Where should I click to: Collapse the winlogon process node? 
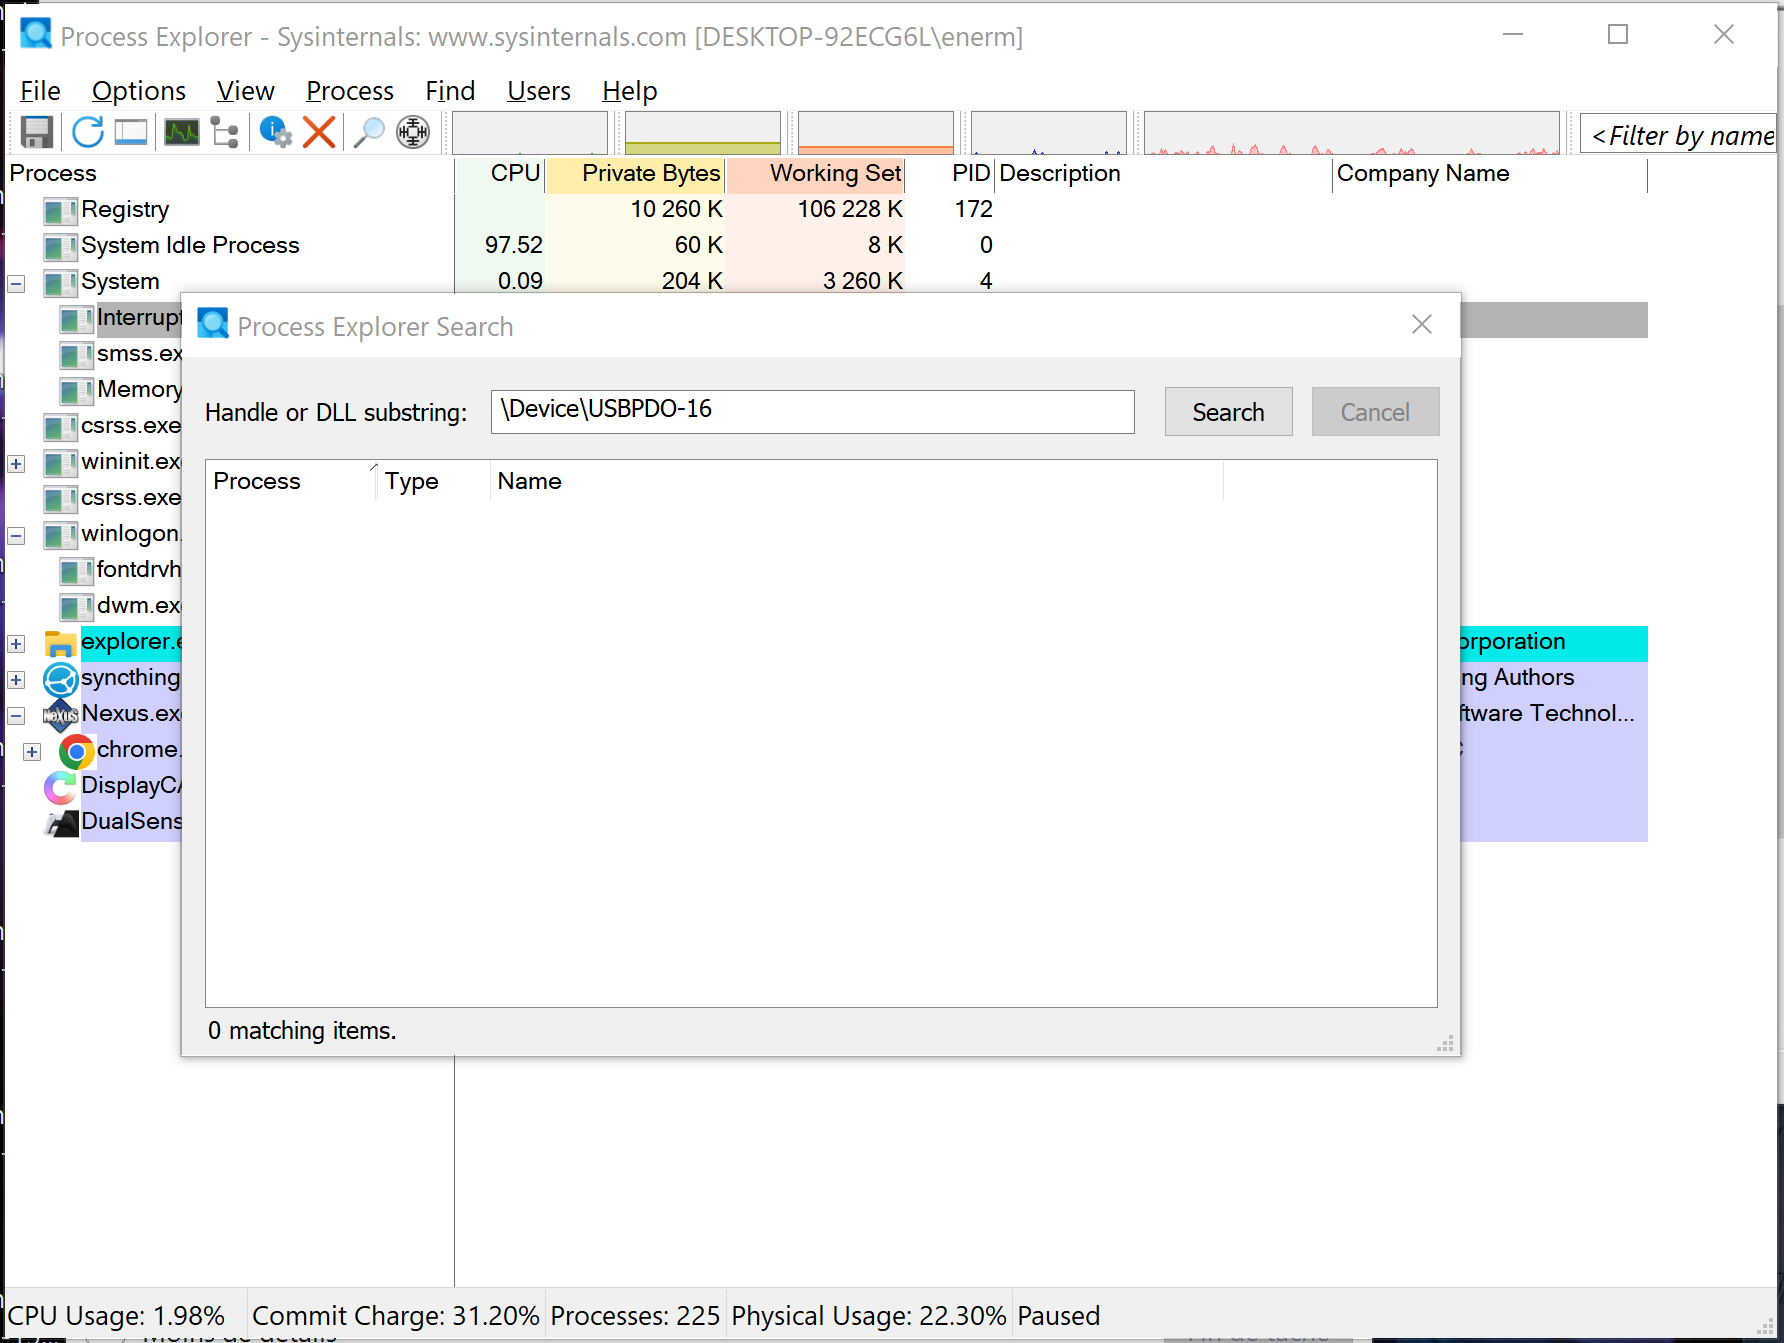coord(16,536)
